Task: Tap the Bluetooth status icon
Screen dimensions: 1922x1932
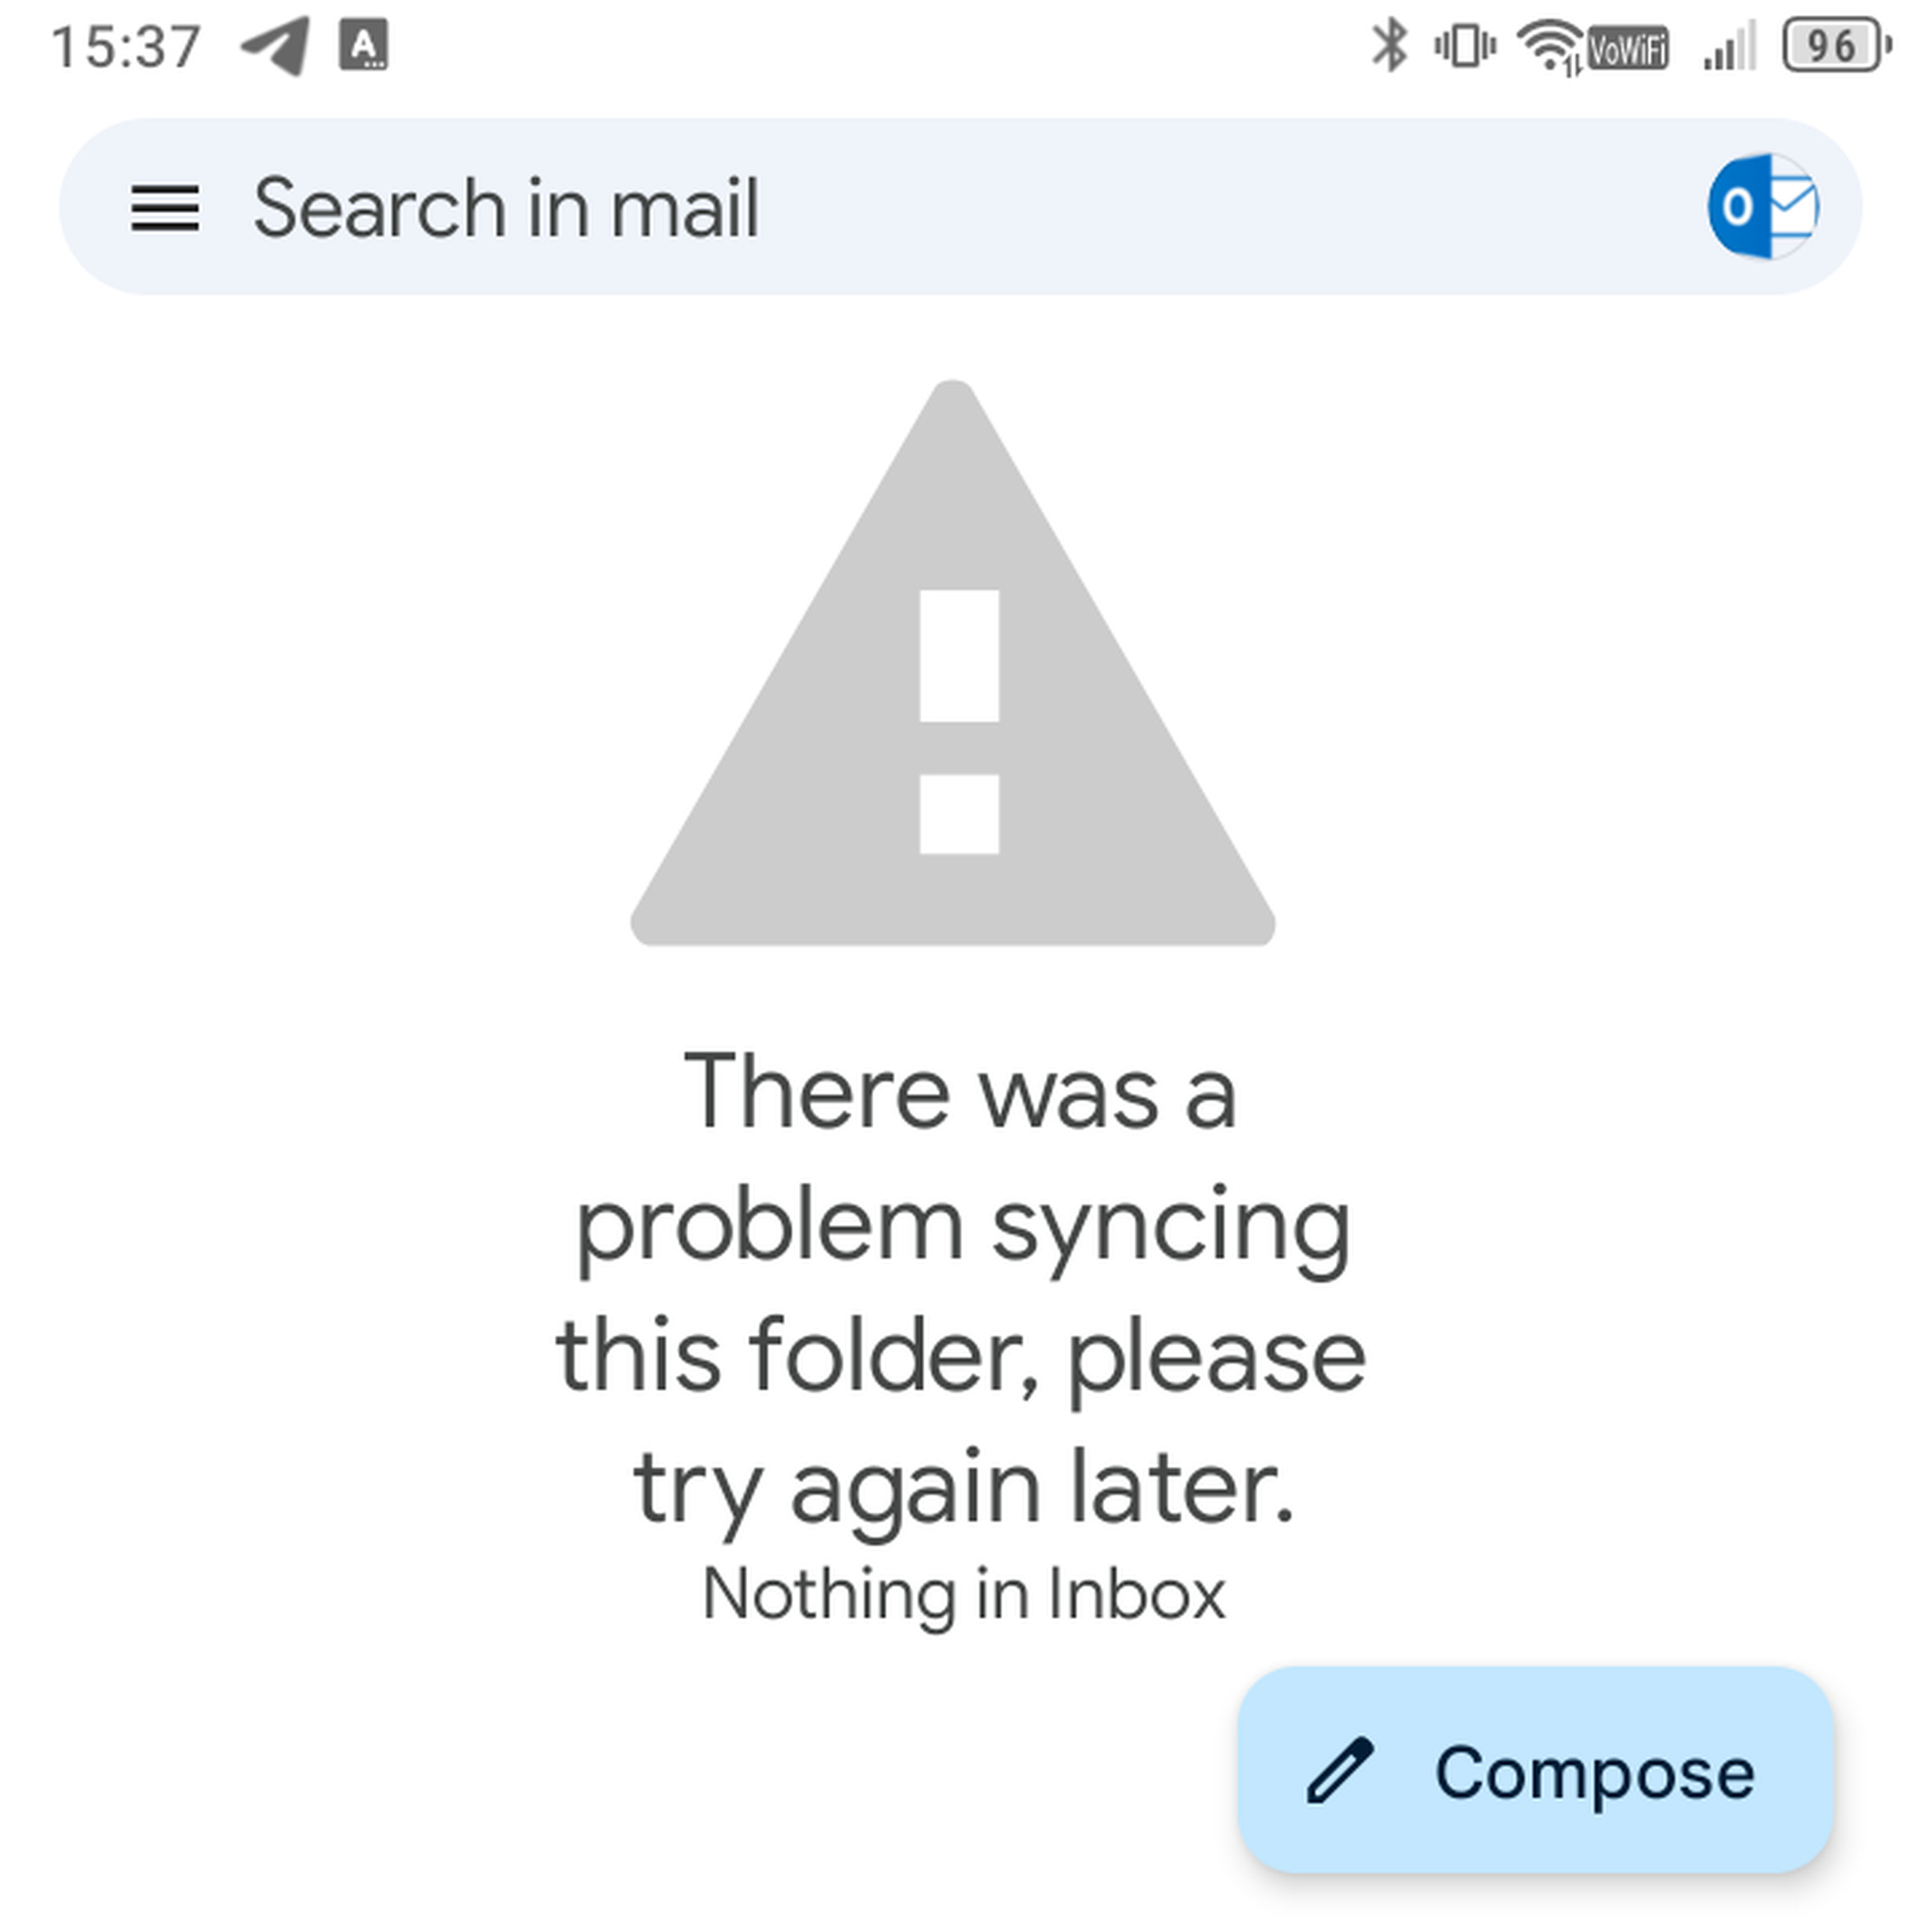Action: (1389, 46)
